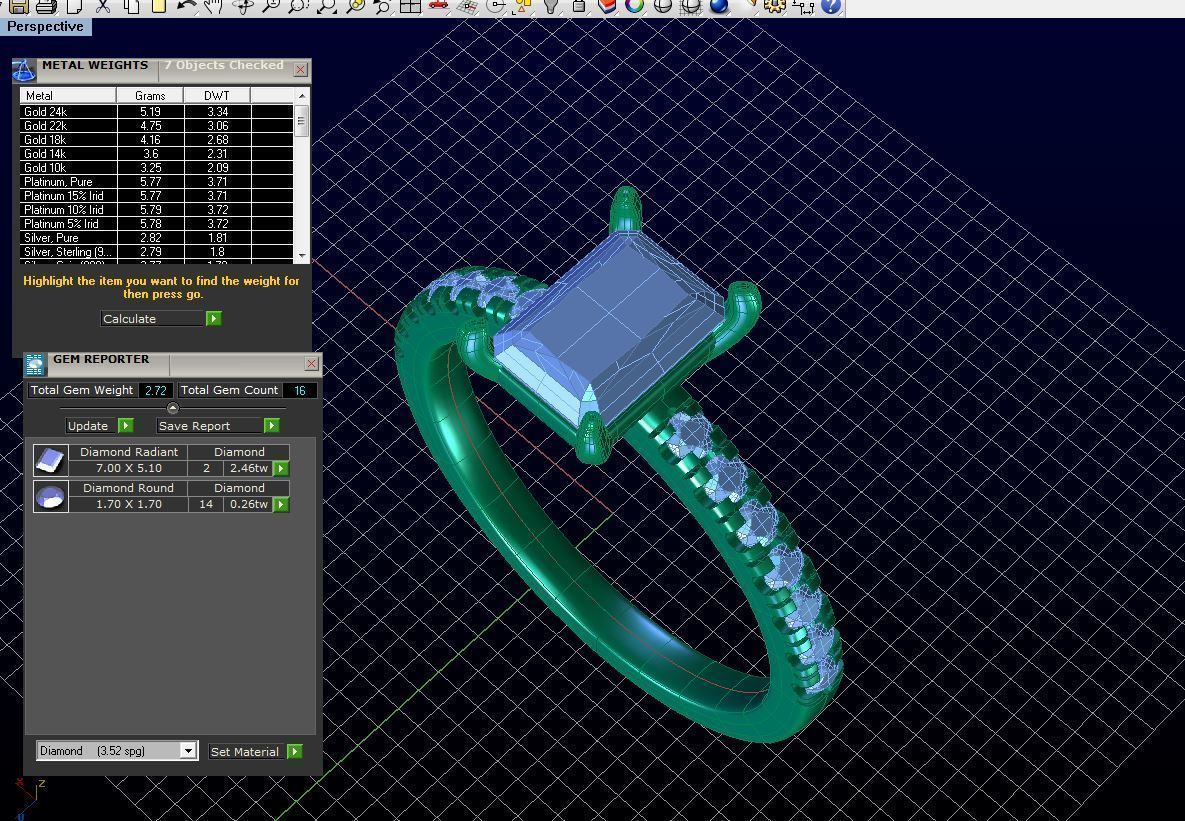1185x821 pixels.
Task: Click the Diamond Radiant gem thumbnail
Action: [51, 460]
